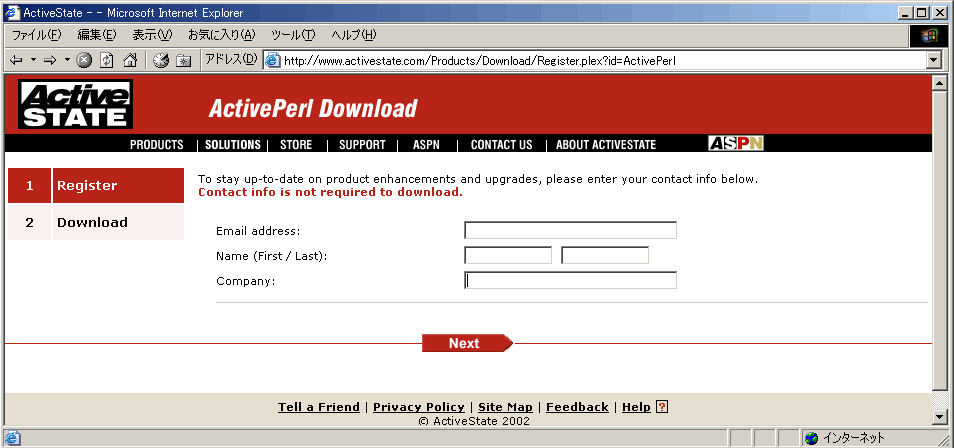Click the Company input field
Viewport: 954px width, 448px height.
point(570,281)
